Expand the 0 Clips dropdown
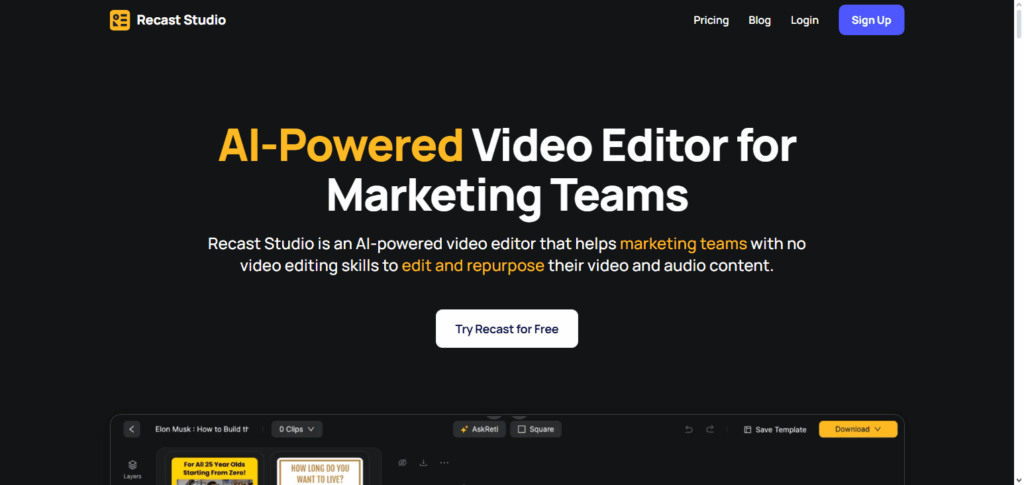1024x485 pixels. click(x=296, y=429)
